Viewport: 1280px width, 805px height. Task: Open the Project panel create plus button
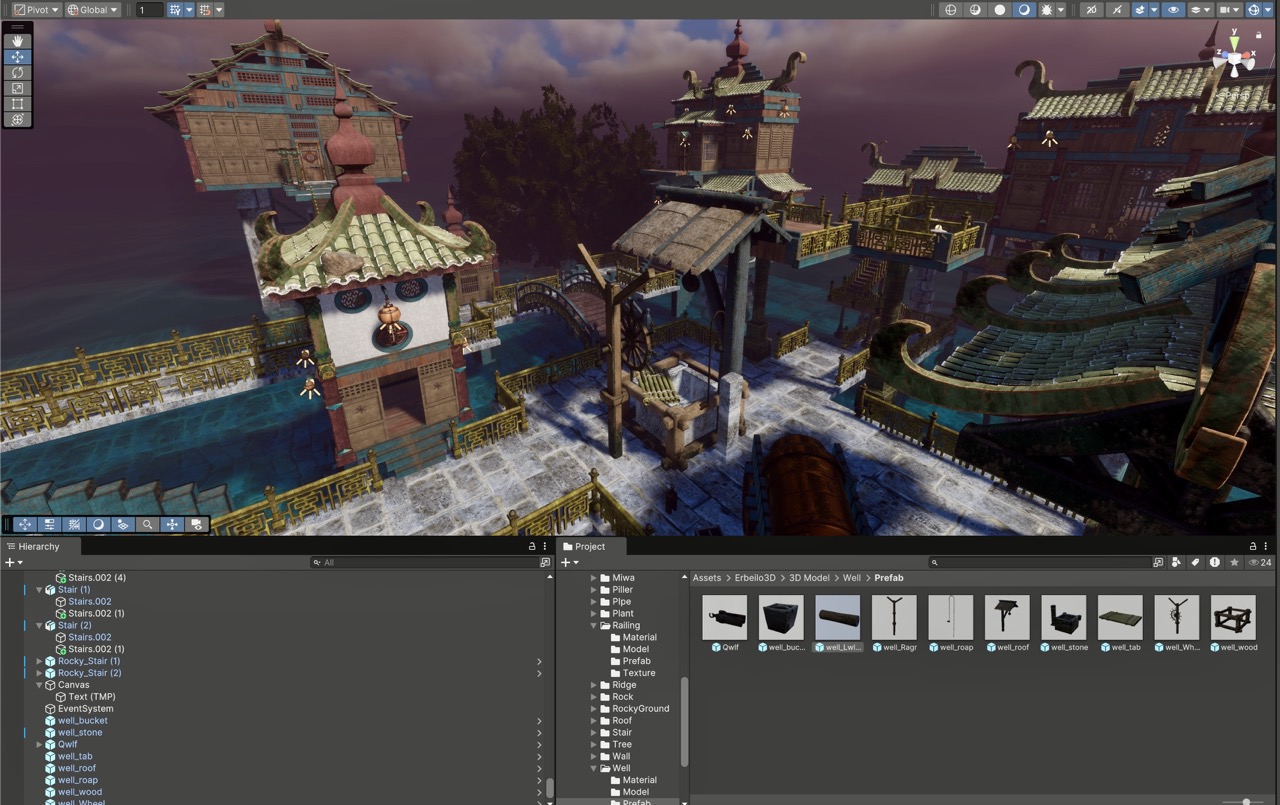569,563
